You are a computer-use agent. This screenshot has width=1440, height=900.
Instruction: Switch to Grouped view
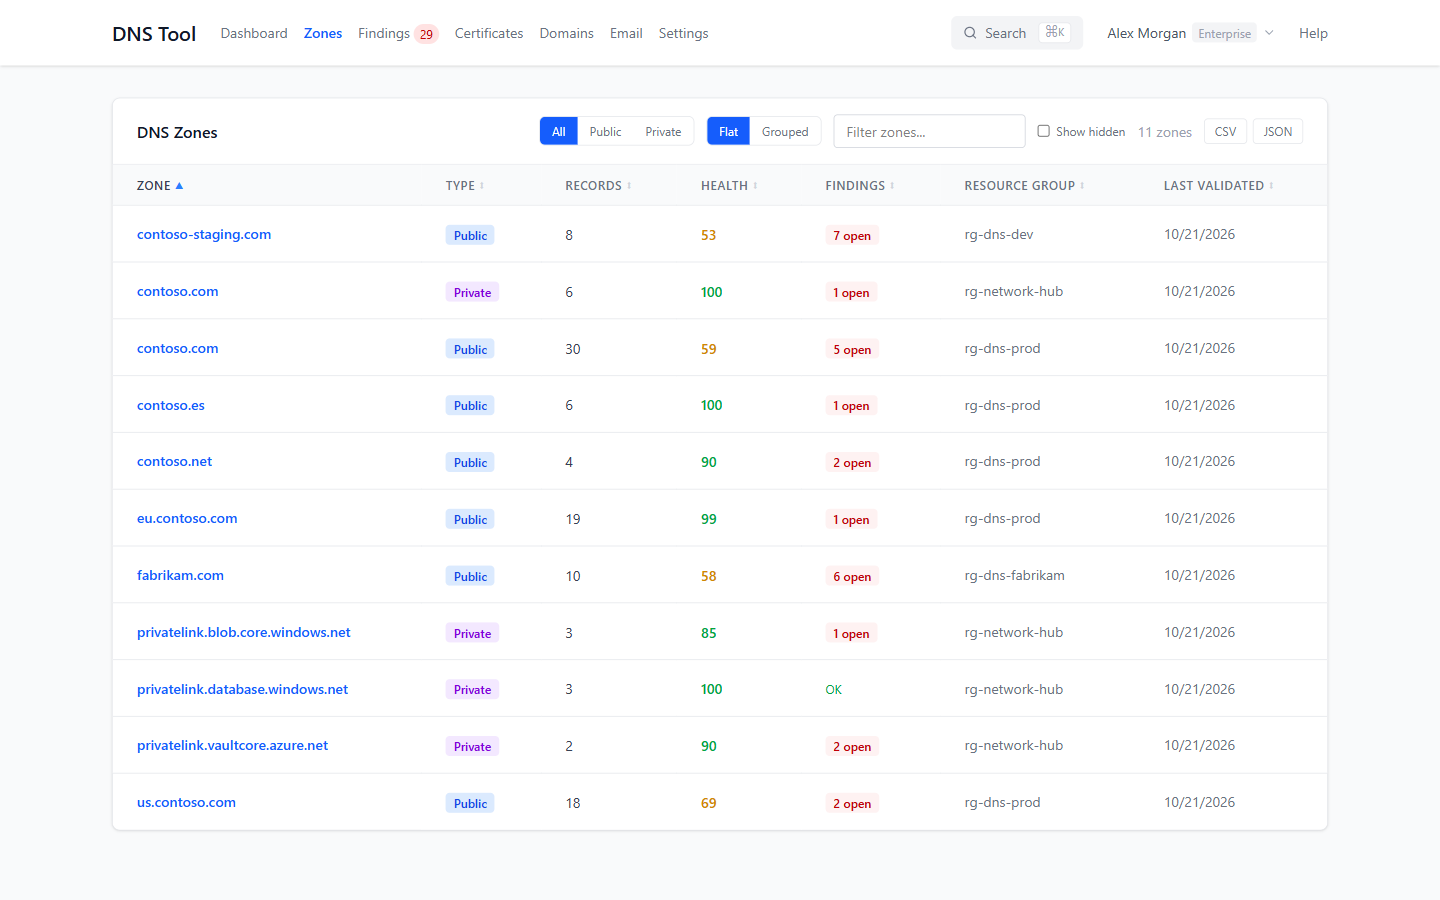coord(785,131)
